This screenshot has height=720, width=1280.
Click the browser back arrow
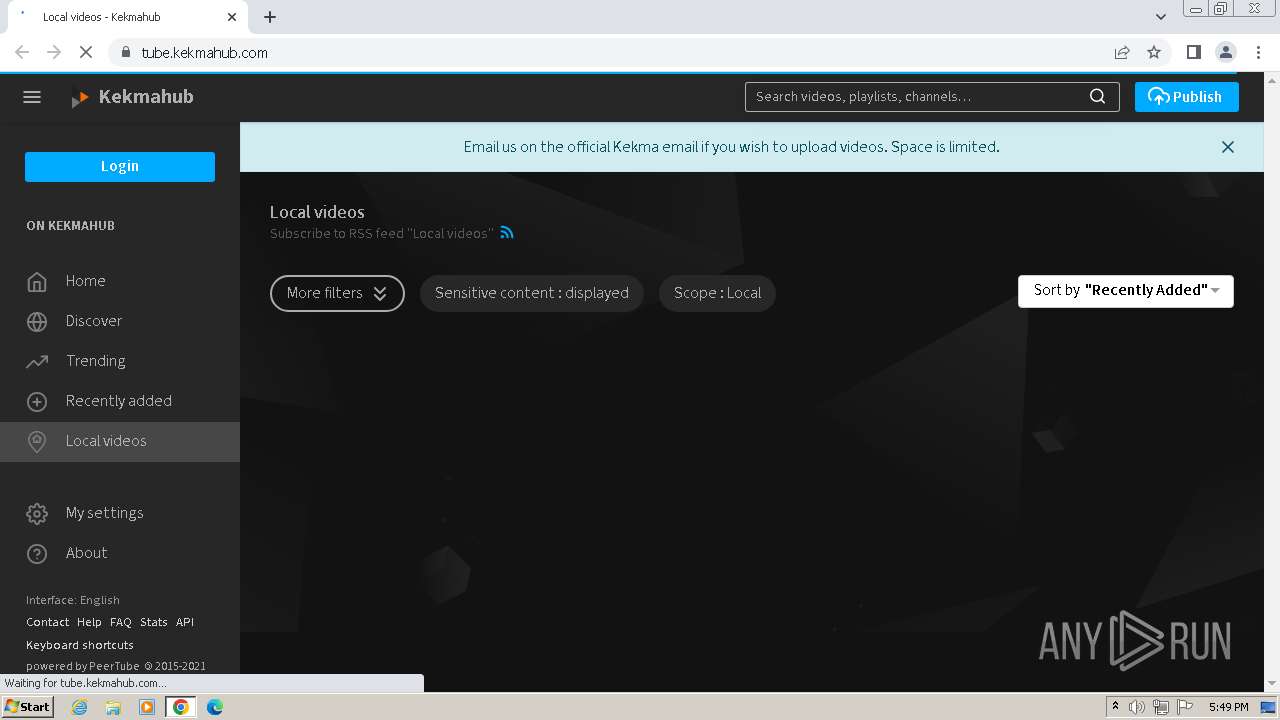click(x=22, y=53)
